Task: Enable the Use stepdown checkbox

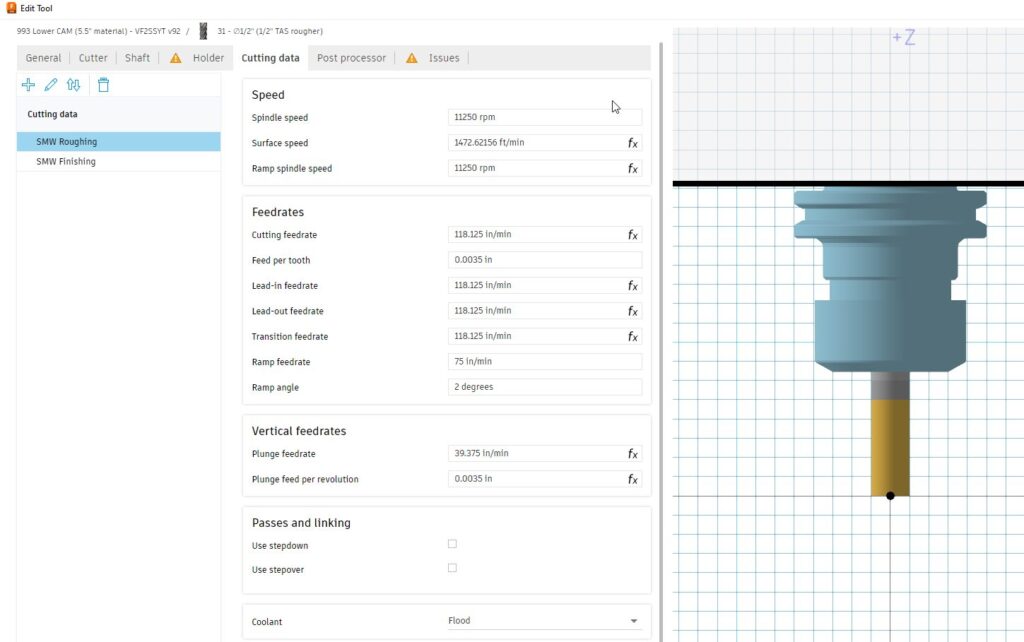Action: tap(452, 544)
